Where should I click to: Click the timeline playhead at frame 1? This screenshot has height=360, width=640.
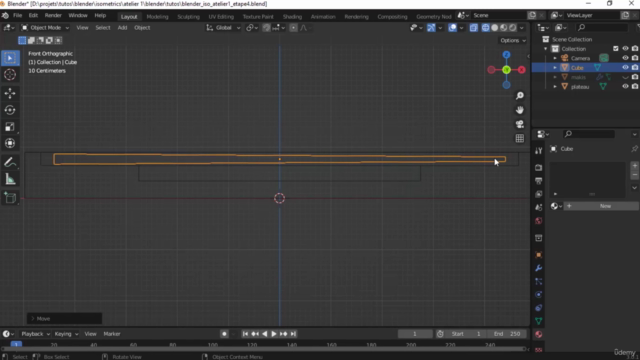click(16, 345)
